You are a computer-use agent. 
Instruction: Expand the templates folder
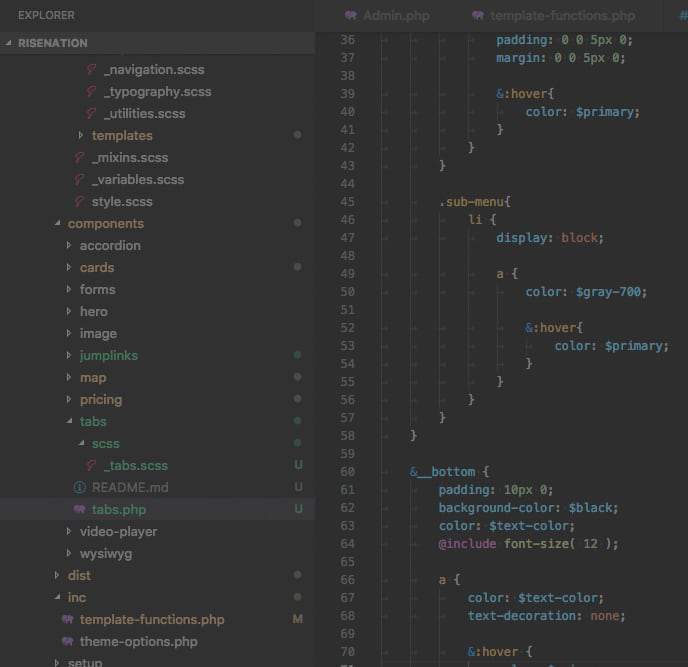click(x=80, y=135)
